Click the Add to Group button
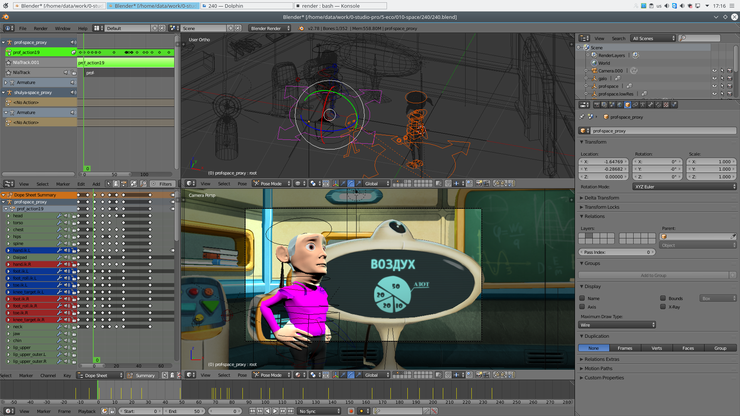 pyautogui.click(x=654, y=275)
